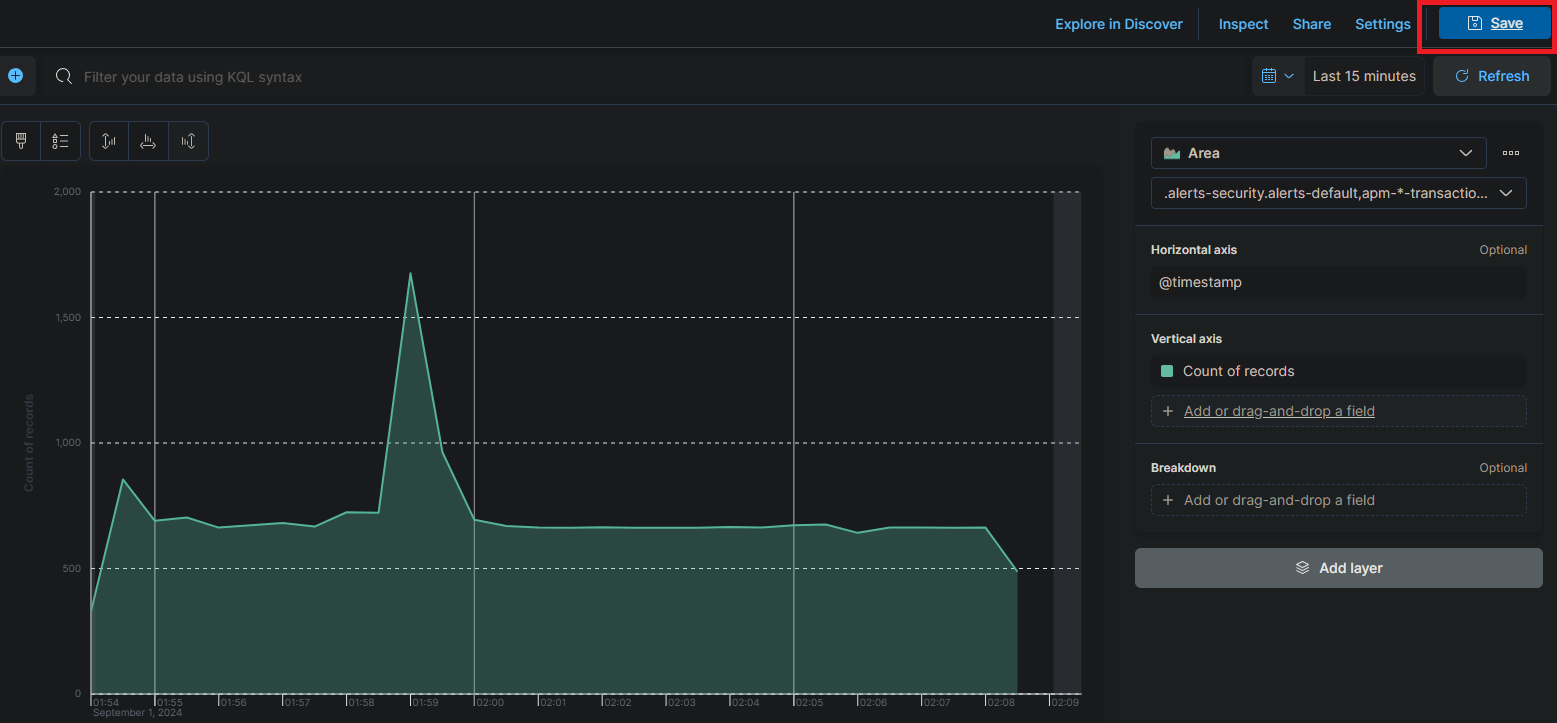Open bottom axis settings icon

(x=148, y=141)
